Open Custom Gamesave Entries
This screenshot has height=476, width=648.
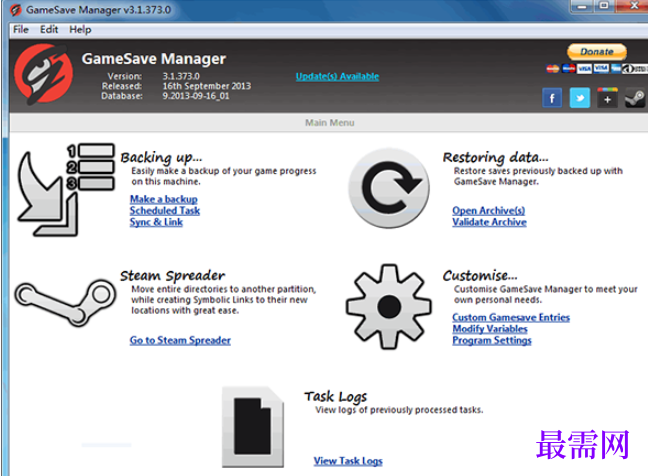pyautogui.click(x=511, y=317)
